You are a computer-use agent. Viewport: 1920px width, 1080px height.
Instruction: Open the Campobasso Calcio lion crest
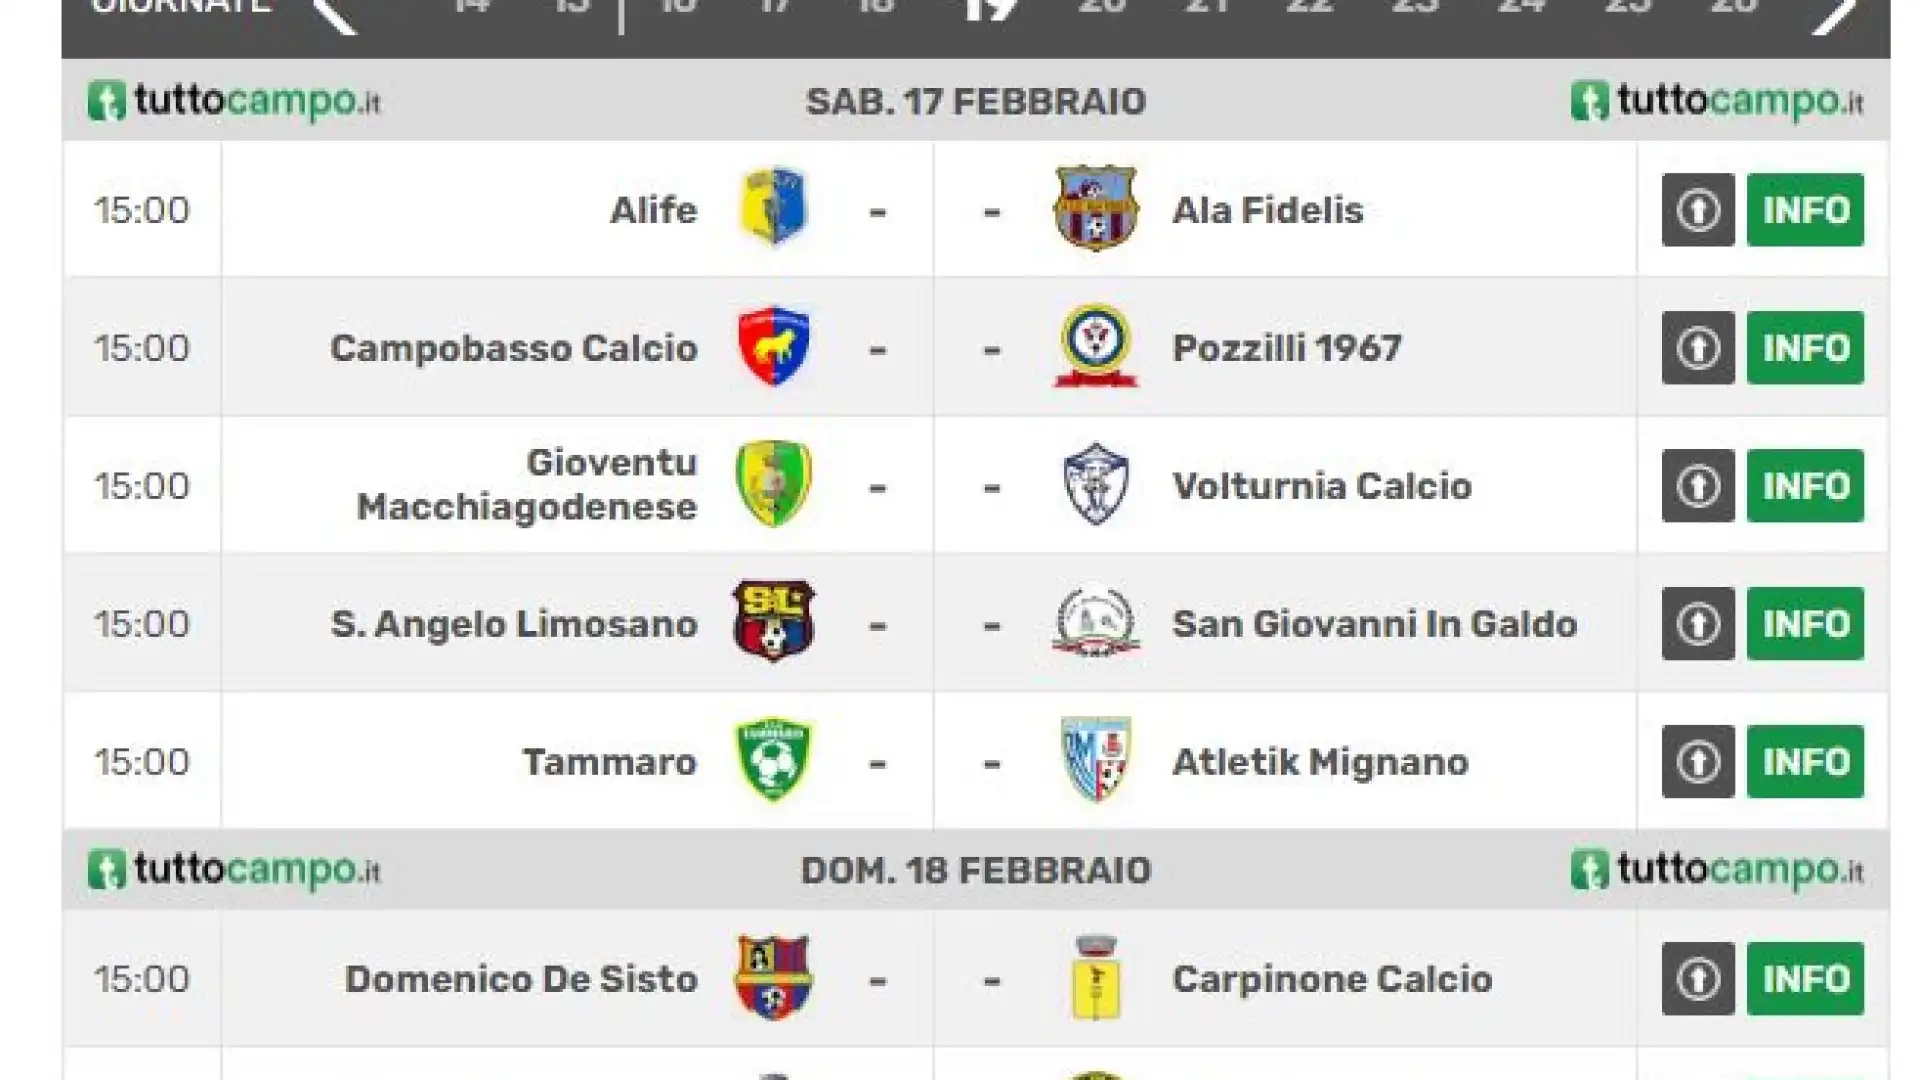773,347
